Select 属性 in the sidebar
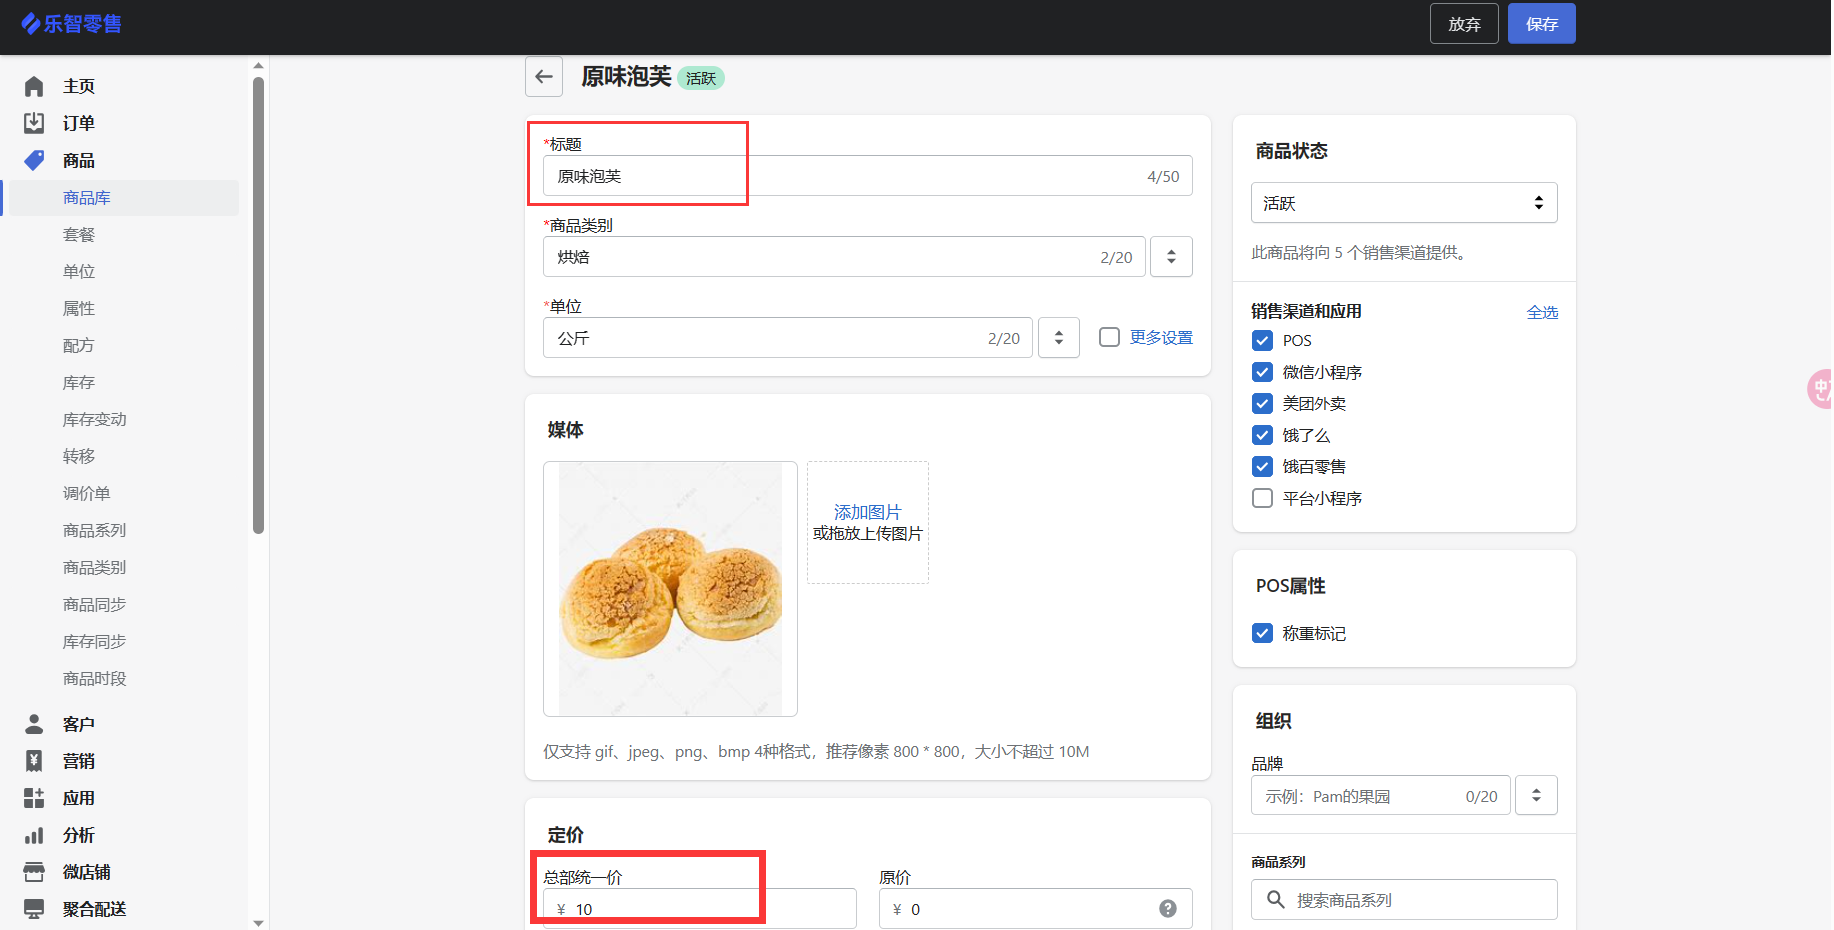 [79, 309]
